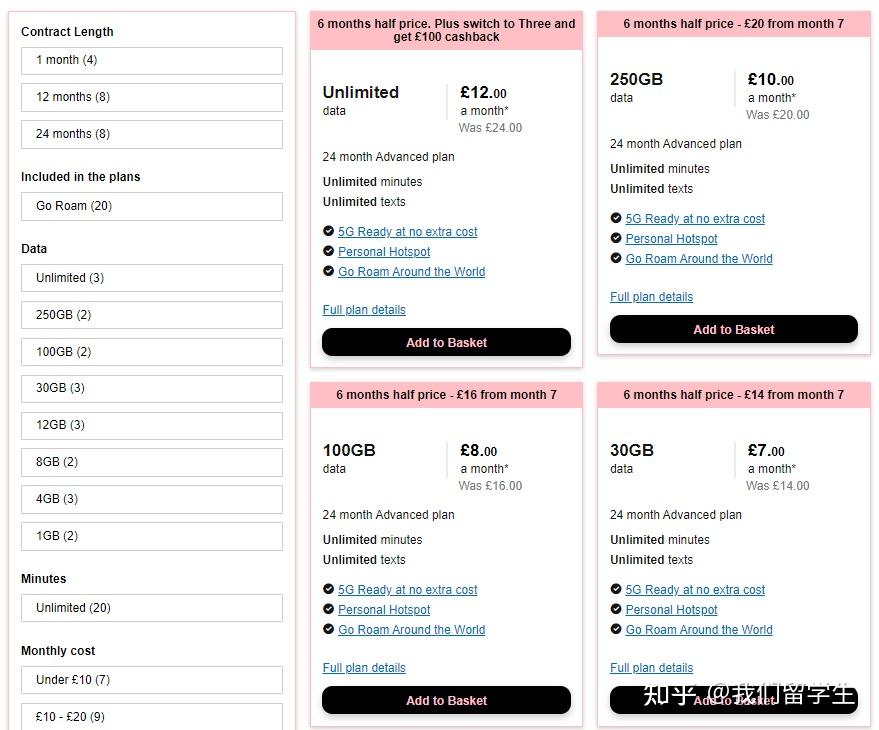
Task: Open Go Roam Around the World on 250GB plan
Action: (699, 259)
